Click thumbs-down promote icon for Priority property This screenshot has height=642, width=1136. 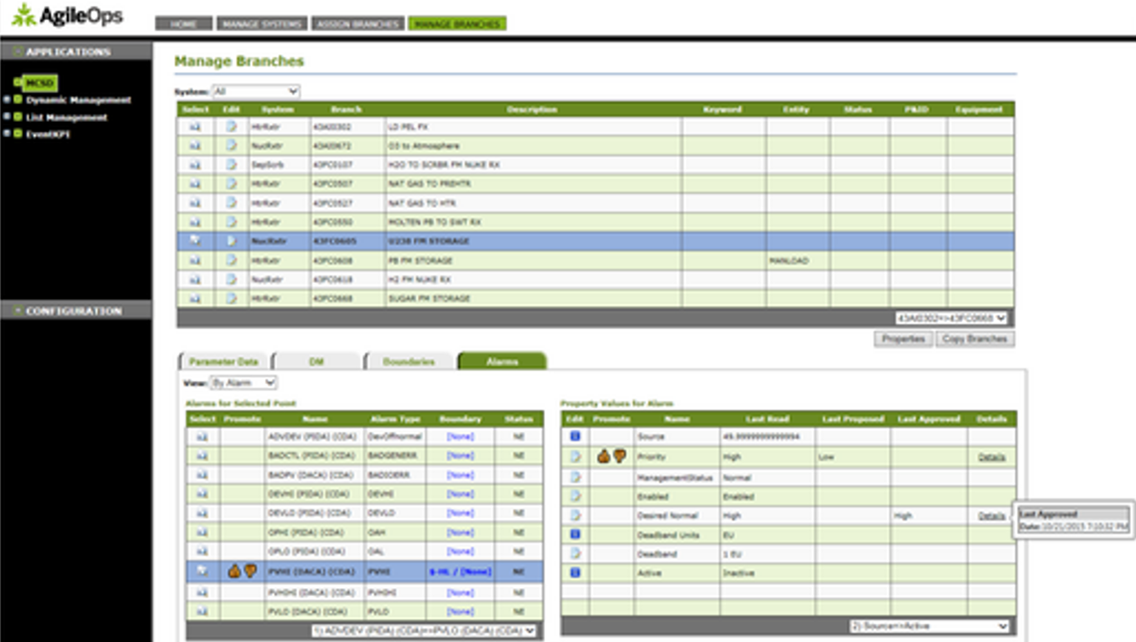(x=619, y=457)
